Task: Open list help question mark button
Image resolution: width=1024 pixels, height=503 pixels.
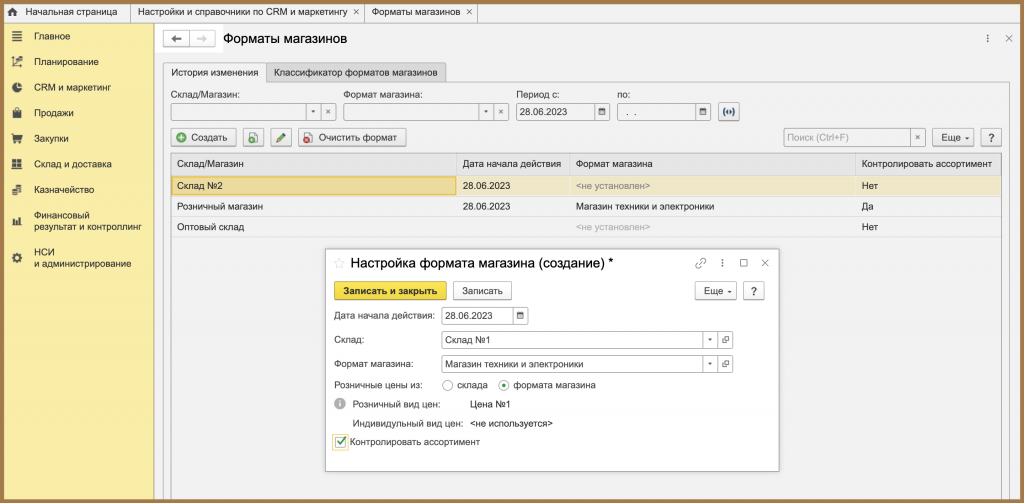Action: click(x=991, y=138)
